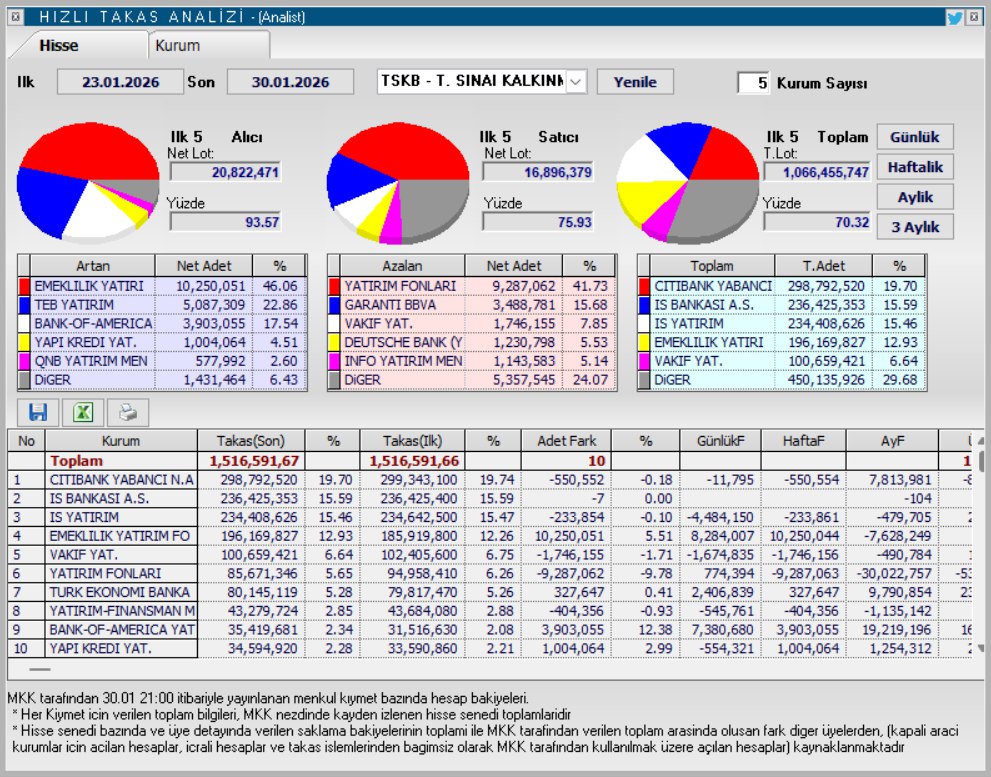Click magenta swatch beside VAKIF YAT. in Toplam
This screenshot has width=991, height=777.
coord(644,361)
